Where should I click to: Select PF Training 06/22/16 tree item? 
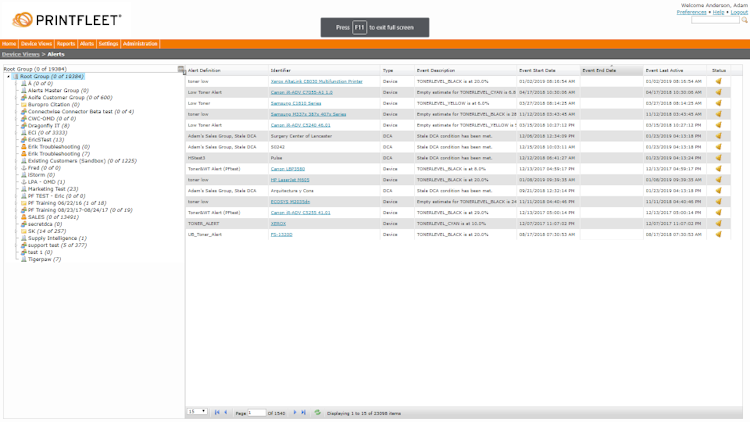[67, 203]
